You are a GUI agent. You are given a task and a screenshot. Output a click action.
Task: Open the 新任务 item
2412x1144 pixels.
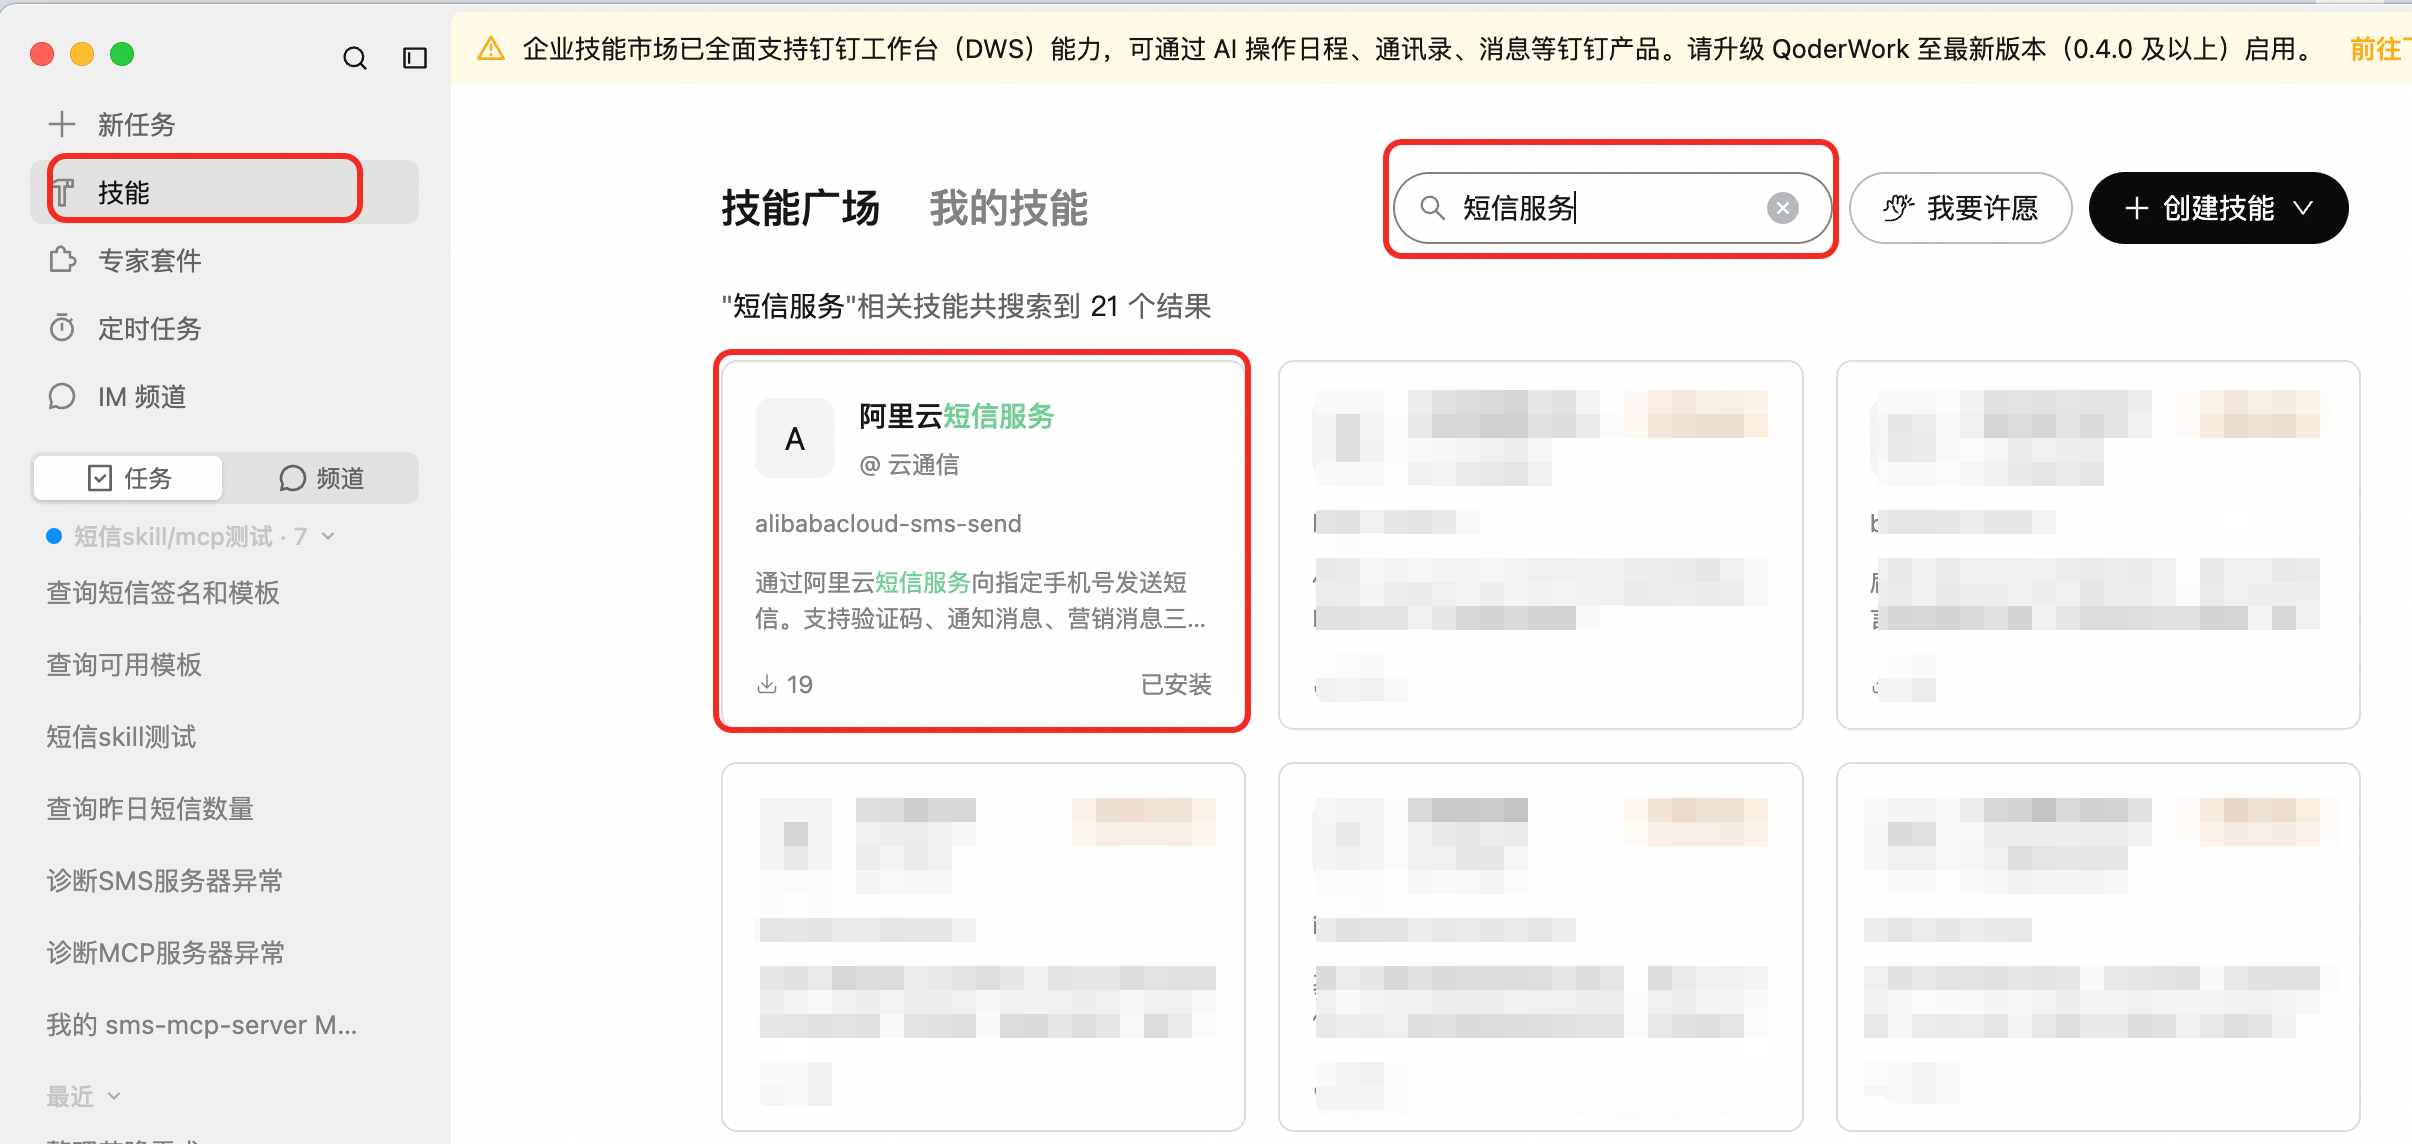225,124
